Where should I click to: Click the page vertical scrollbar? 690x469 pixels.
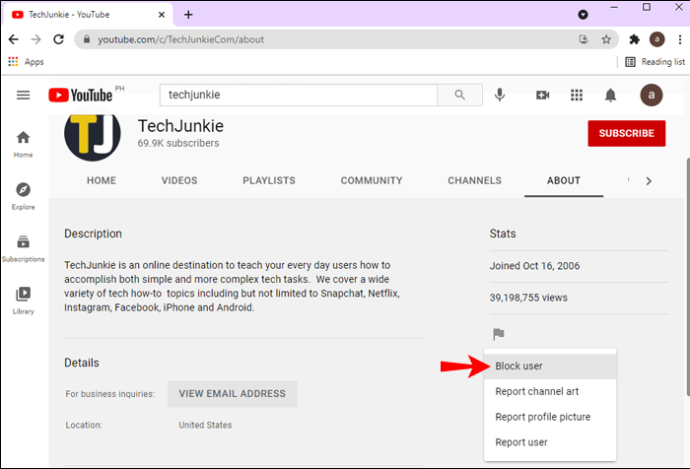687,277
